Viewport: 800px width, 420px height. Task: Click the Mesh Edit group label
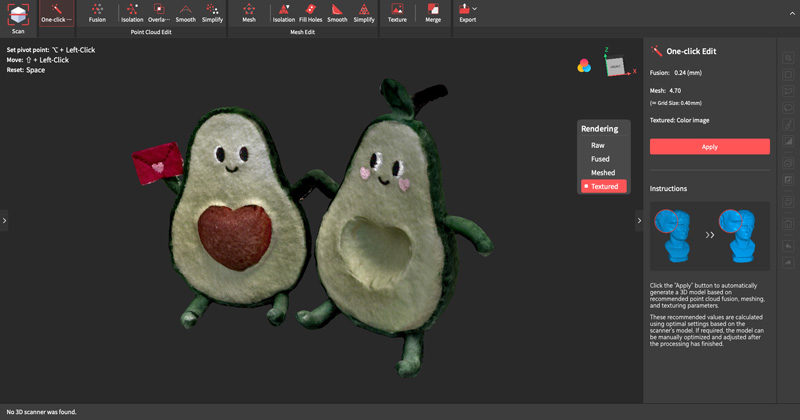pyautogui.click(x=303, y=32)
